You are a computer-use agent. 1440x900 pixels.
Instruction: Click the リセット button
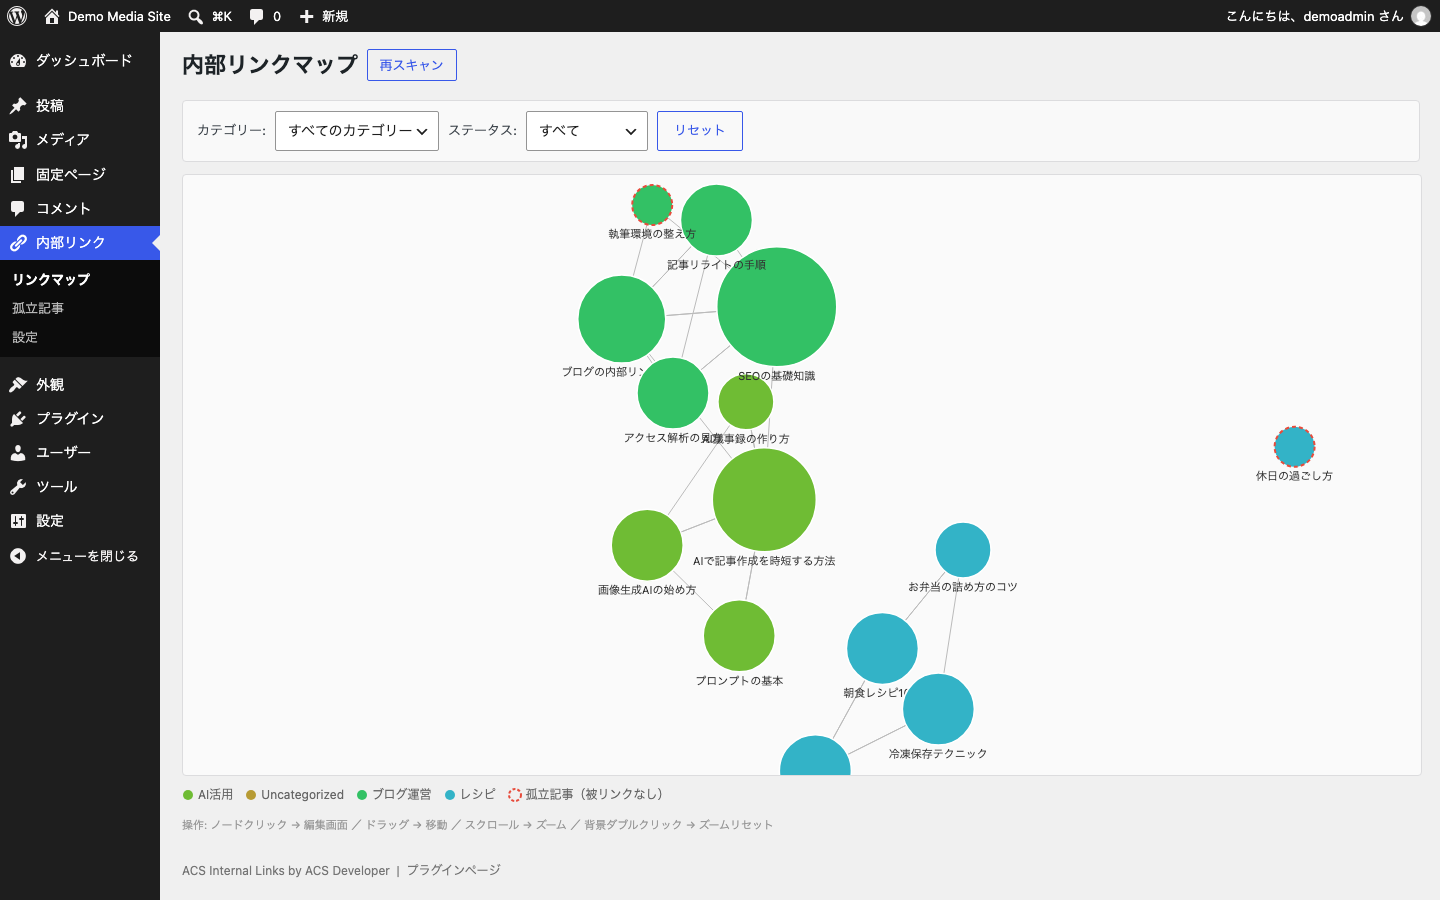tap(700, 131)
